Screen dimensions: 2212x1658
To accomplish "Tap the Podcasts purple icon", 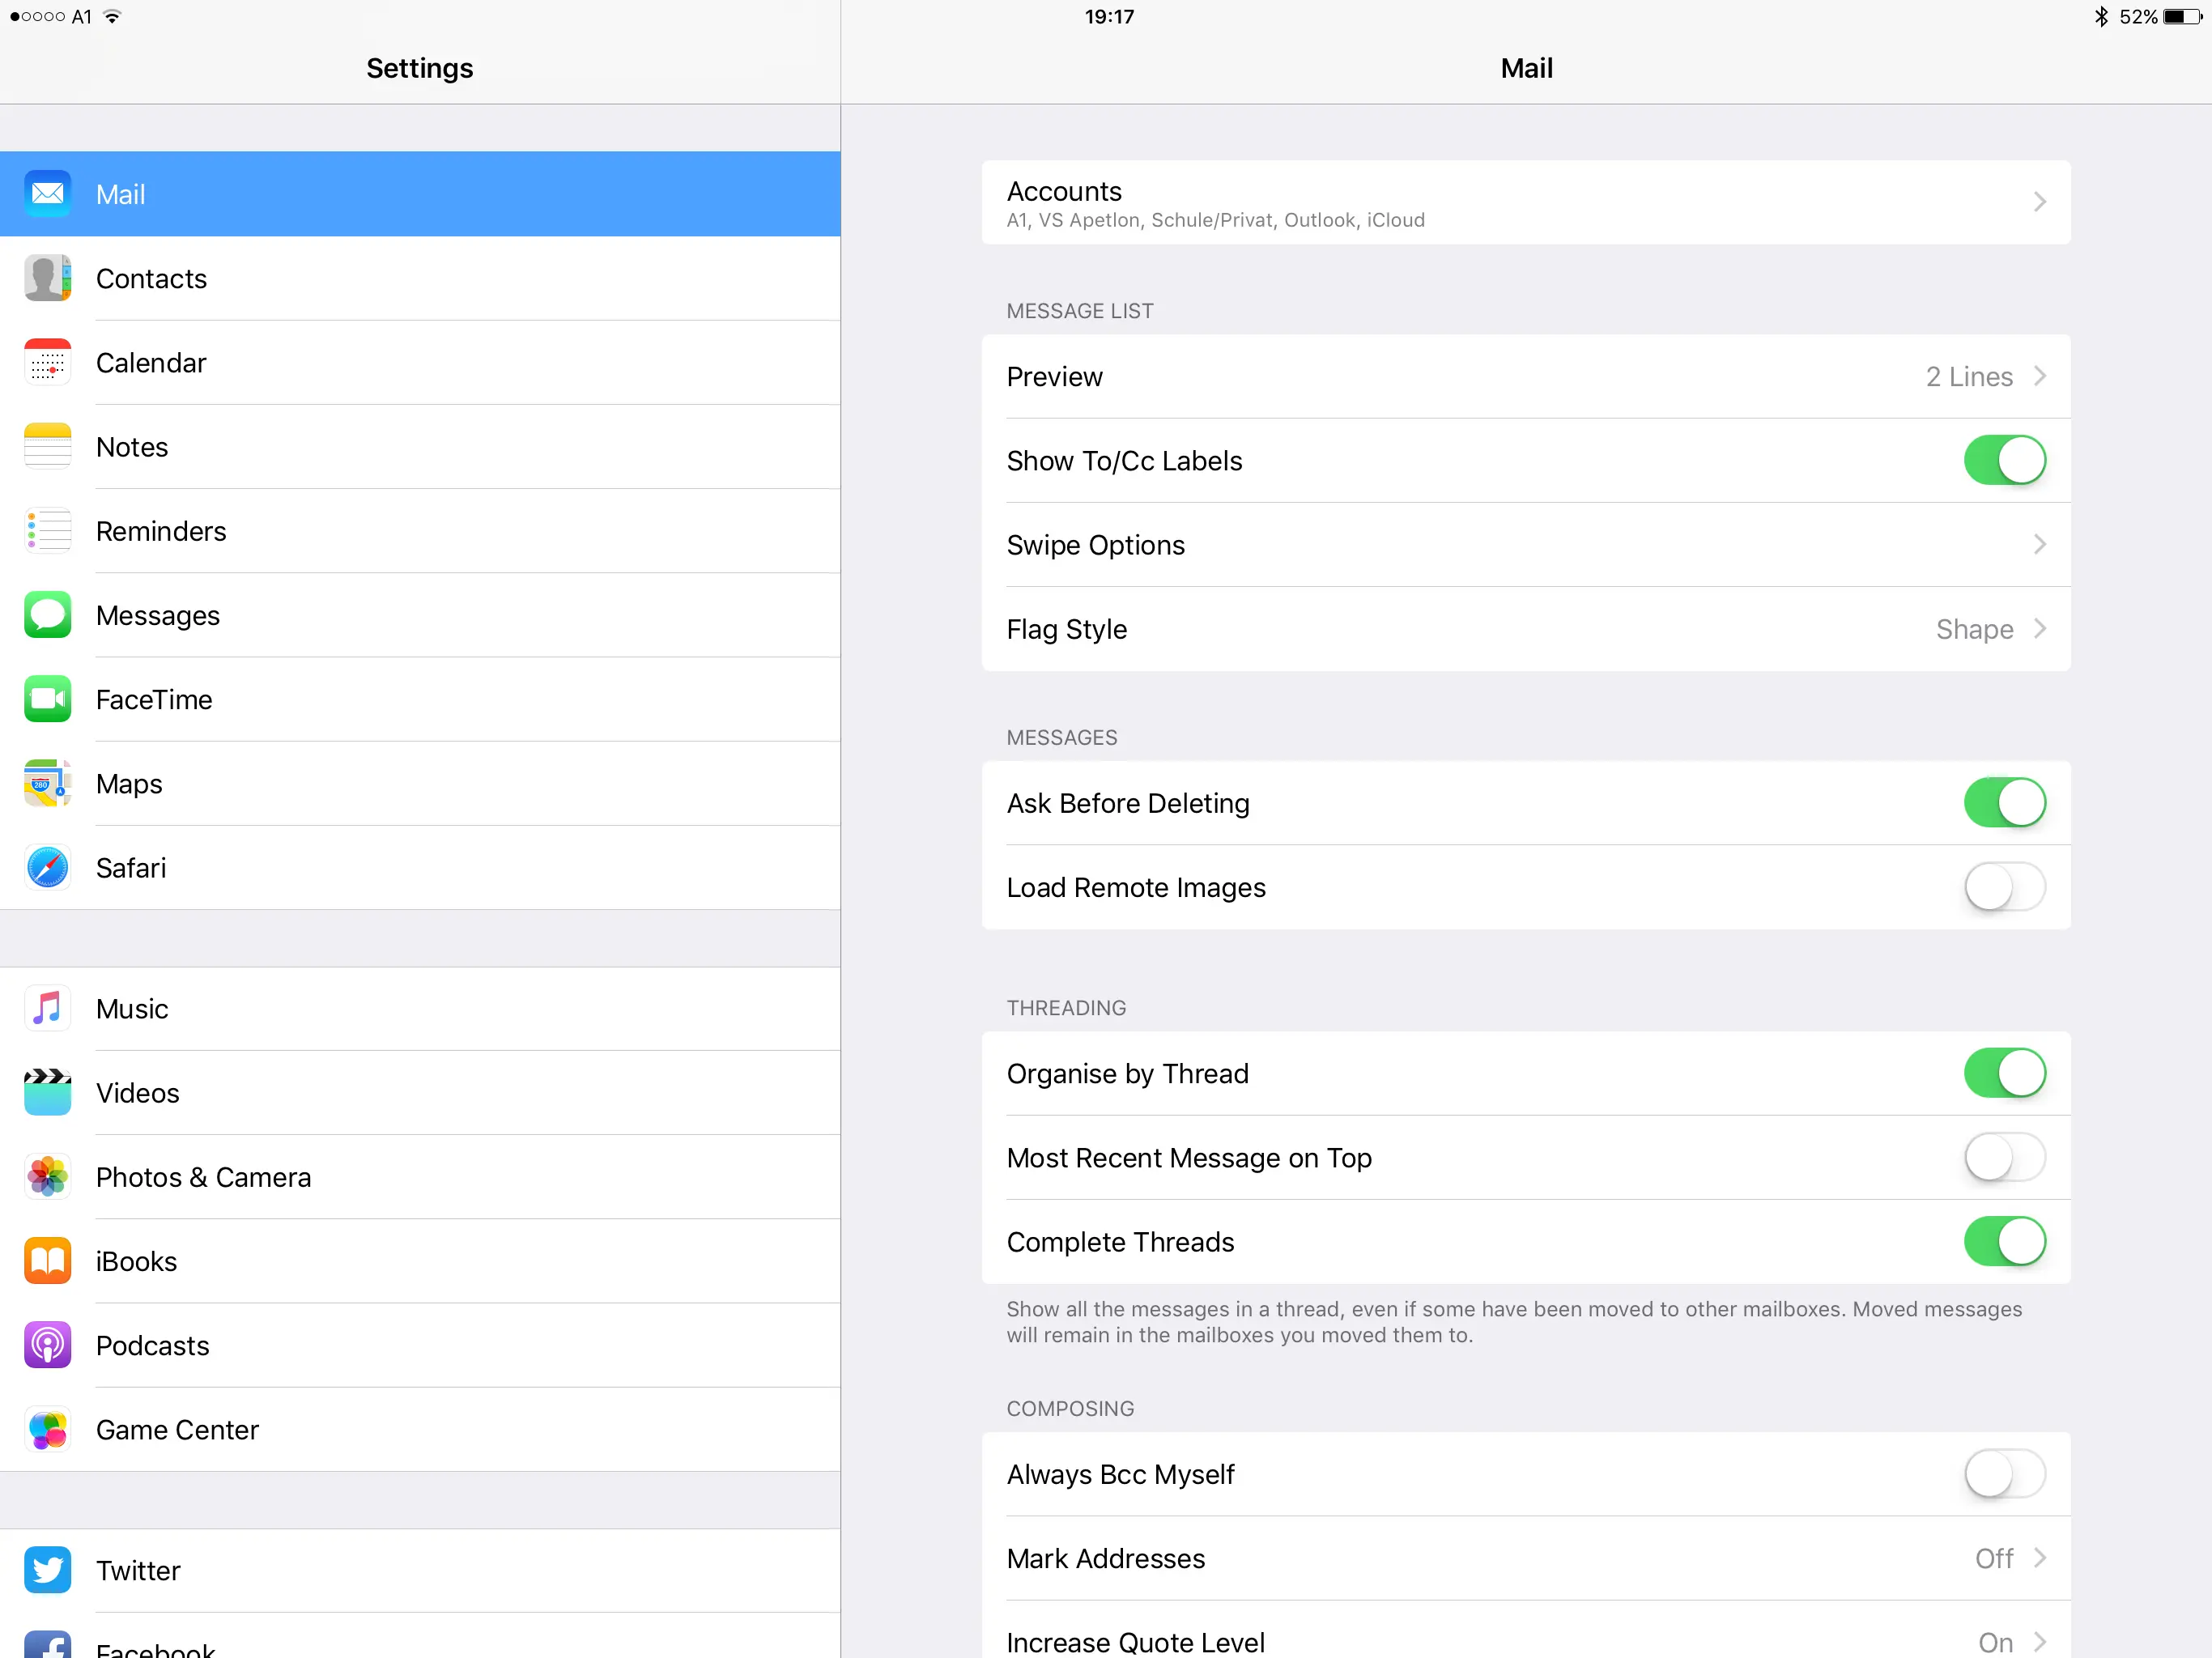I will click(47, 1345).
